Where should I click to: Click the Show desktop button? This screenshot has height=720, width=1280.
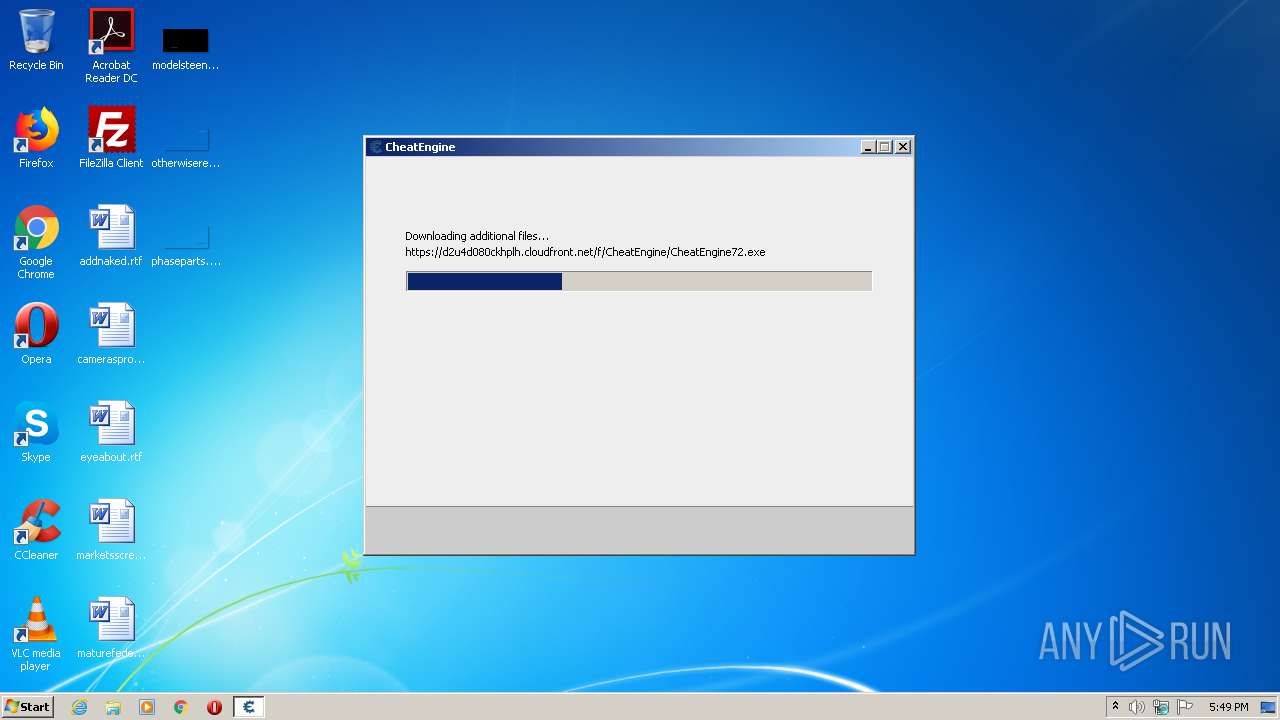[1268, 707]
